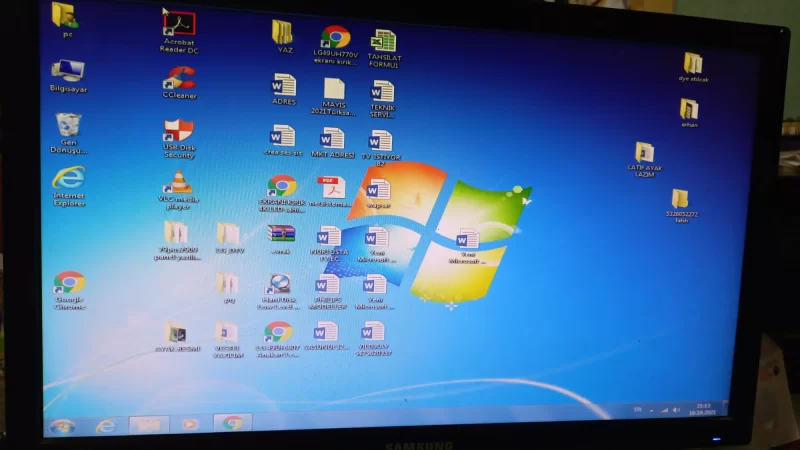Open the 5326052272 fatih folder
800x450 pixels.
click(x=681, y=206)
